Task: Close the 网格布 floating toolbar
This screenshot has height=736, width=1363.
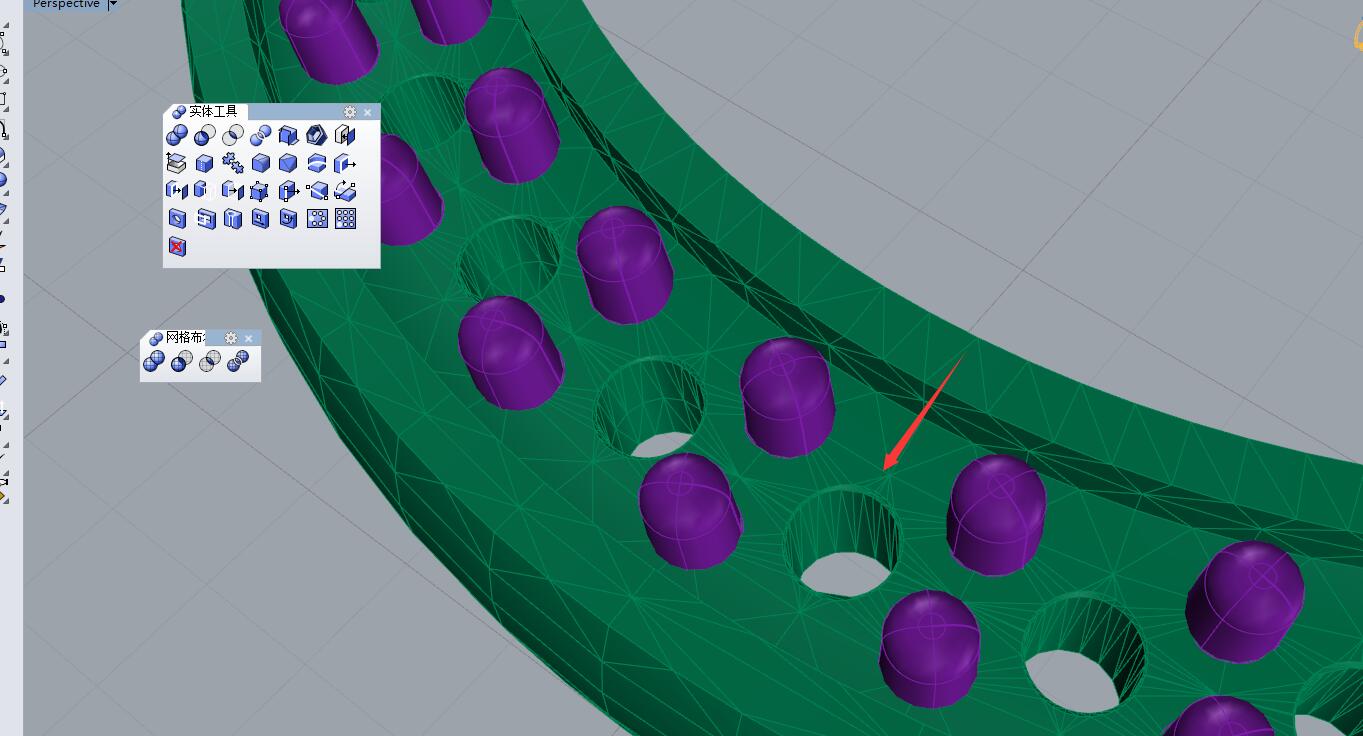Action: point(249,338)
